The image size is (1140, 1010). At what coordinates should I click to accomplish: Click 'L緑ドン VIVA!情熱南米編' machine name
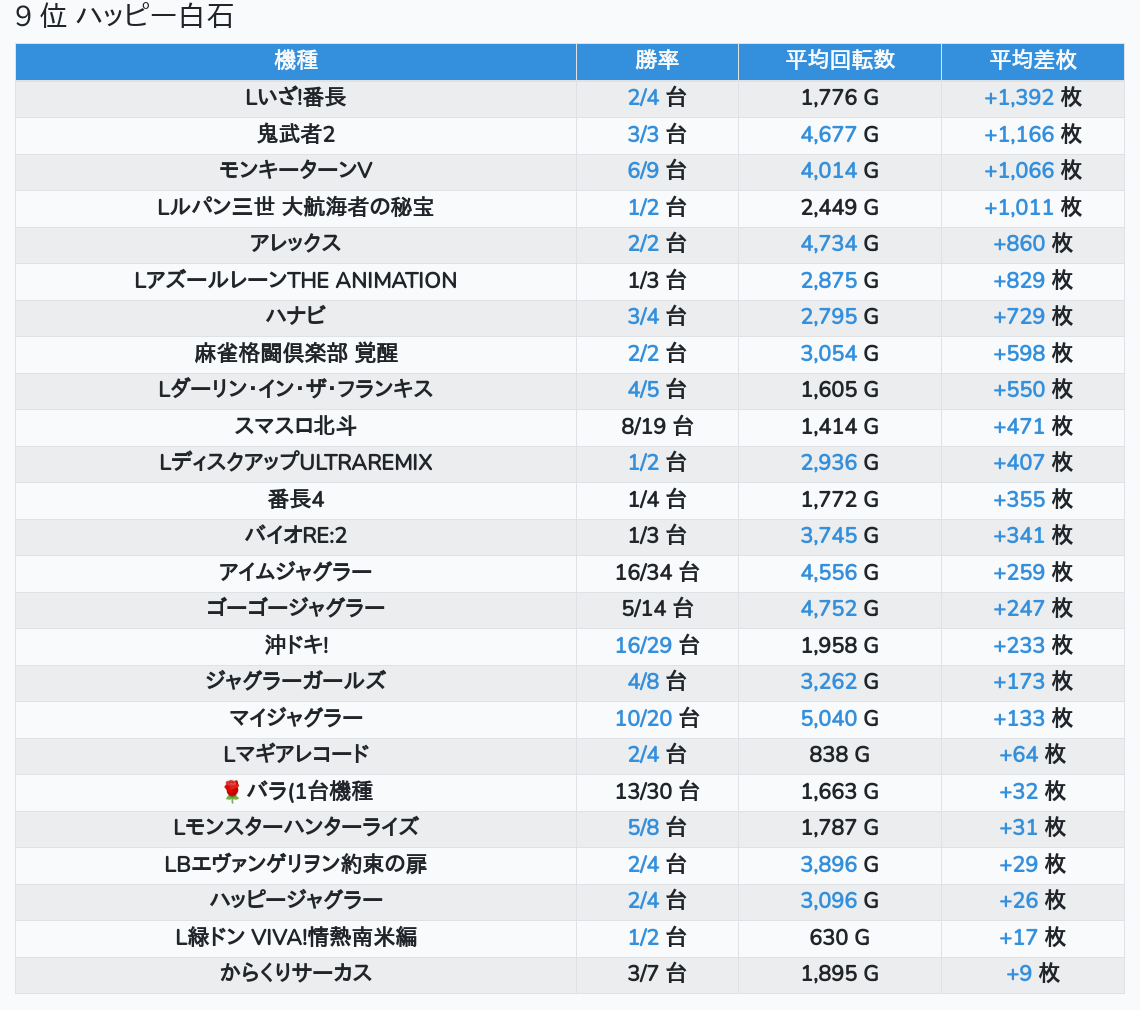[x=296, y=937]
